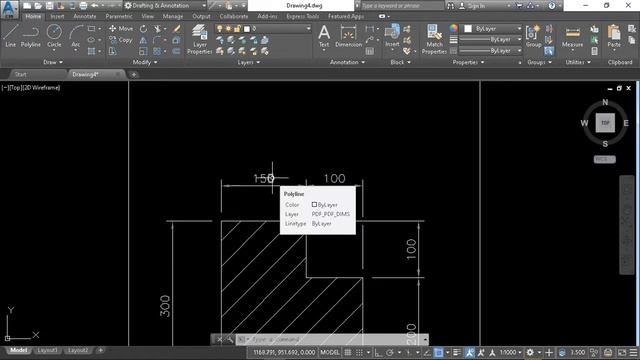This screenshot has height=360, width=640.
Task: Open the AutoCAD application menu
Action: pyautogui.click(x=9, y=9)
